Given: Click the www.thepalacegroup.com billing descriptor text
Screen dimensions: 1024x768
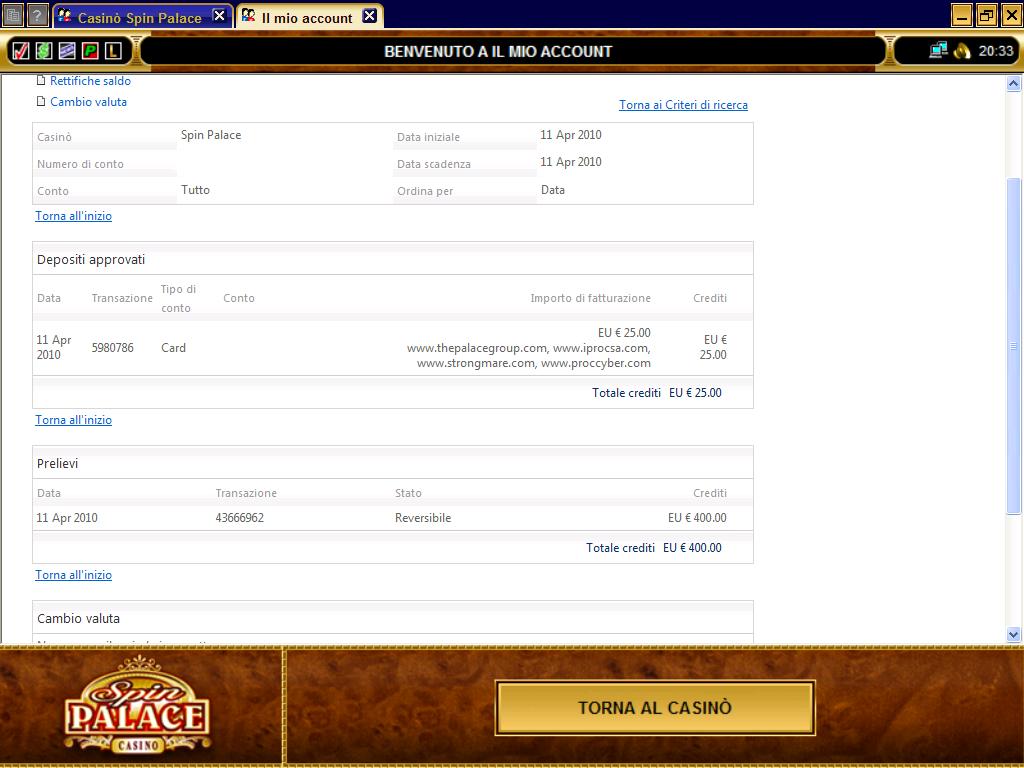Looking at the screenshot, I should (477, 348).
